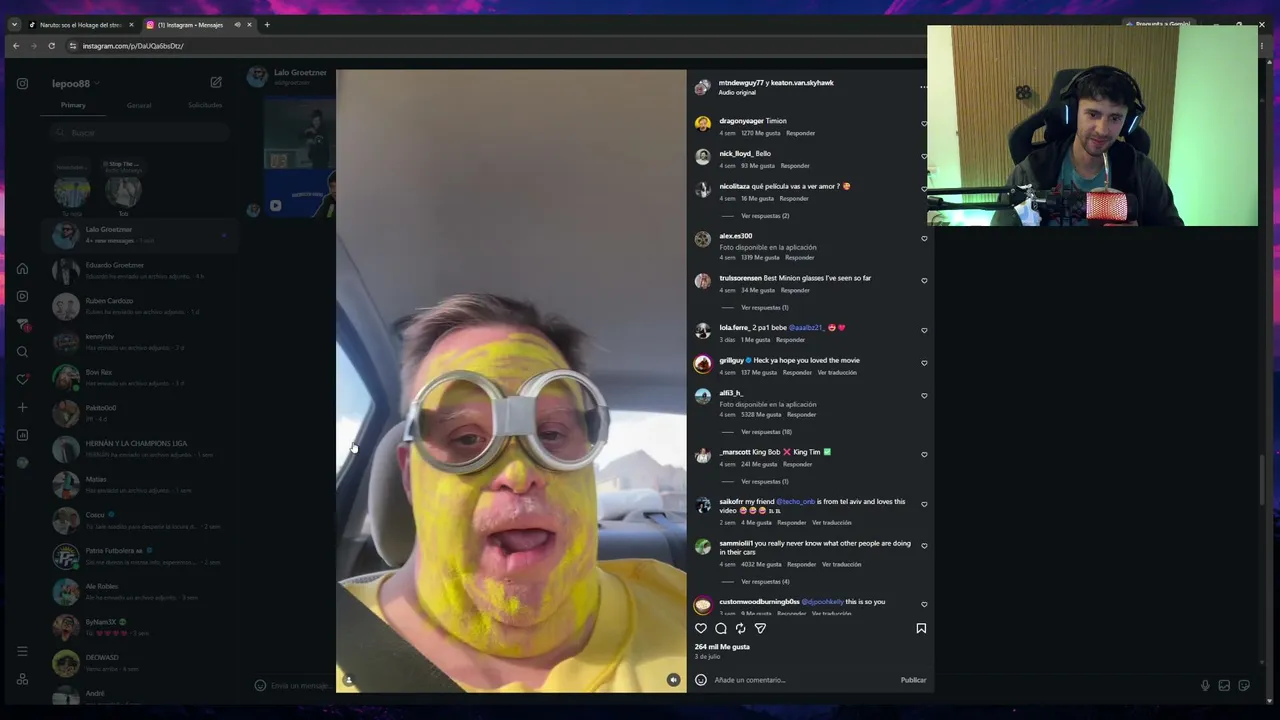The width and height of the screenshot is (1280, 720).
Task: Open Notifications heart in the sidebar
Action: (x=22, y=379)
